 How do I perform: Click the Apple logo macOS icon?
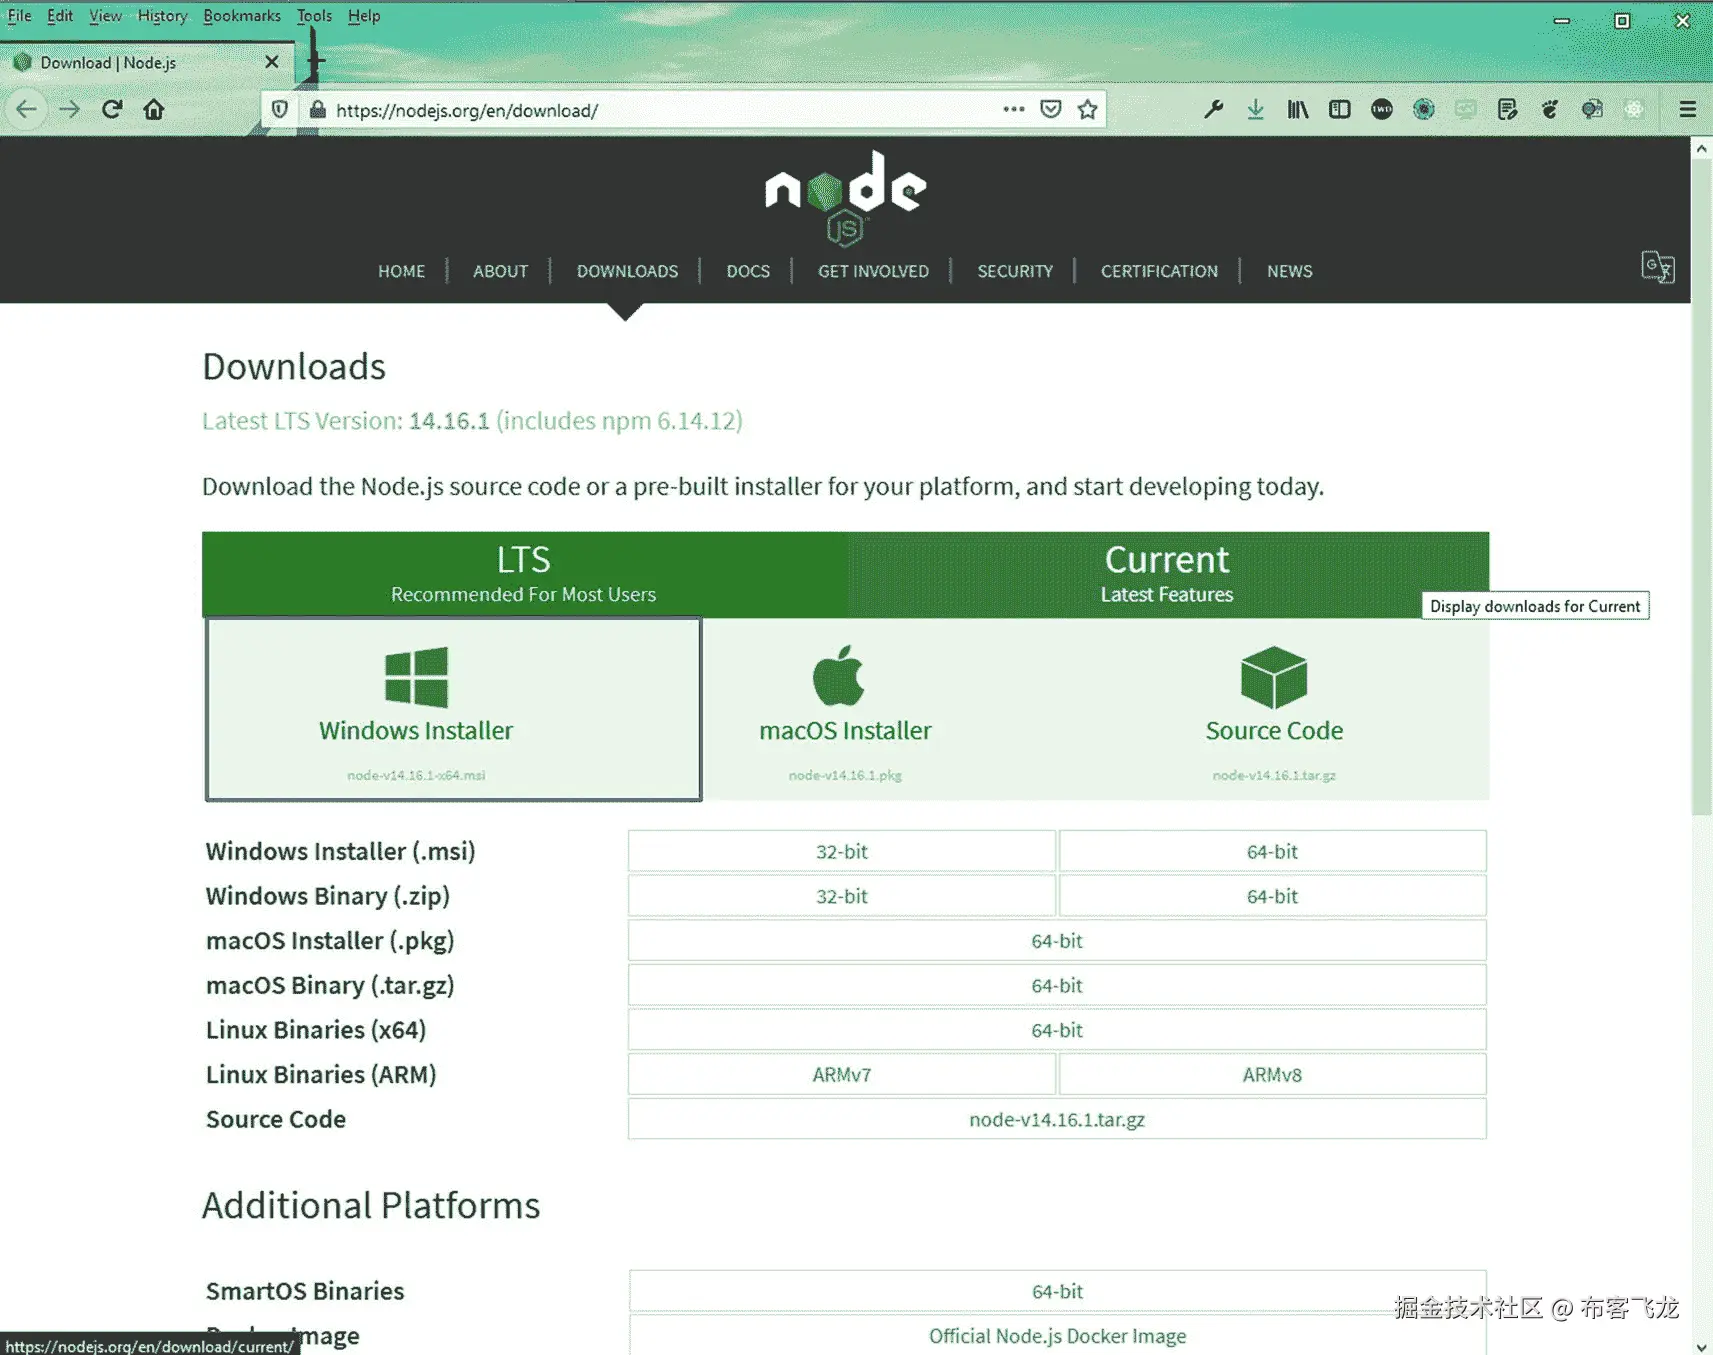pos(838,675)
